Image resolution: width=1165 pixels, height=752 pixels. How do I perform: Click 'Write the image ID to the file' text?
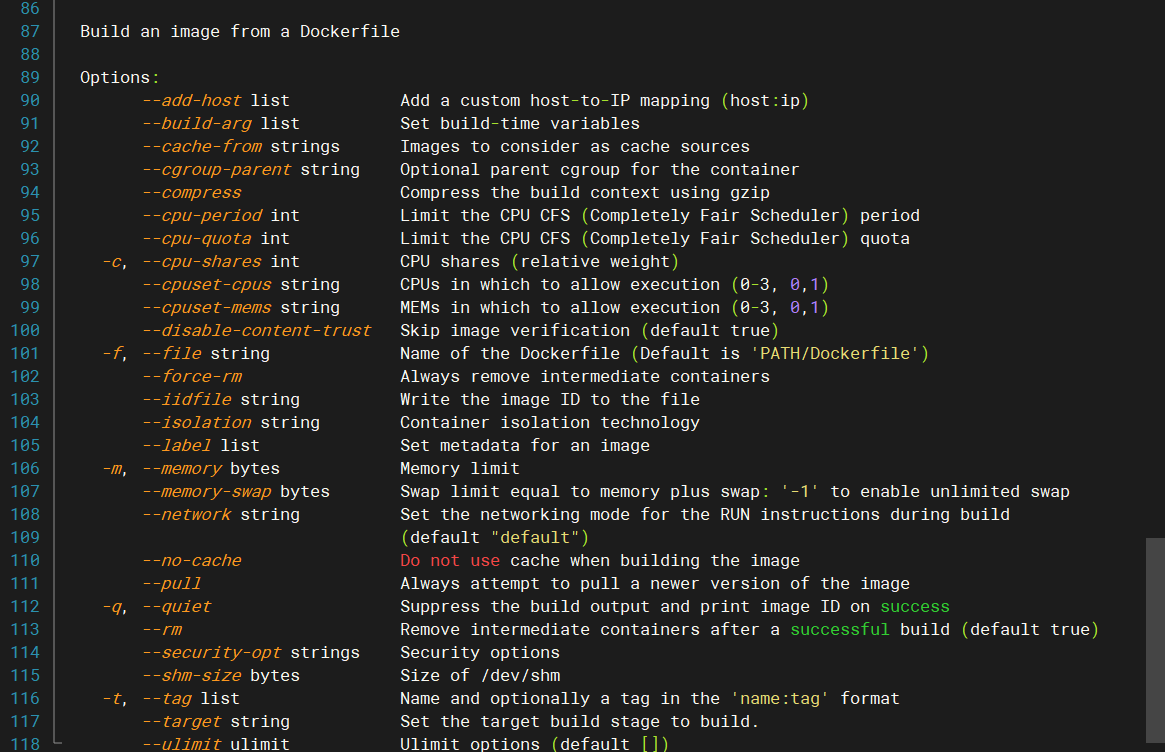pos(550,400)
